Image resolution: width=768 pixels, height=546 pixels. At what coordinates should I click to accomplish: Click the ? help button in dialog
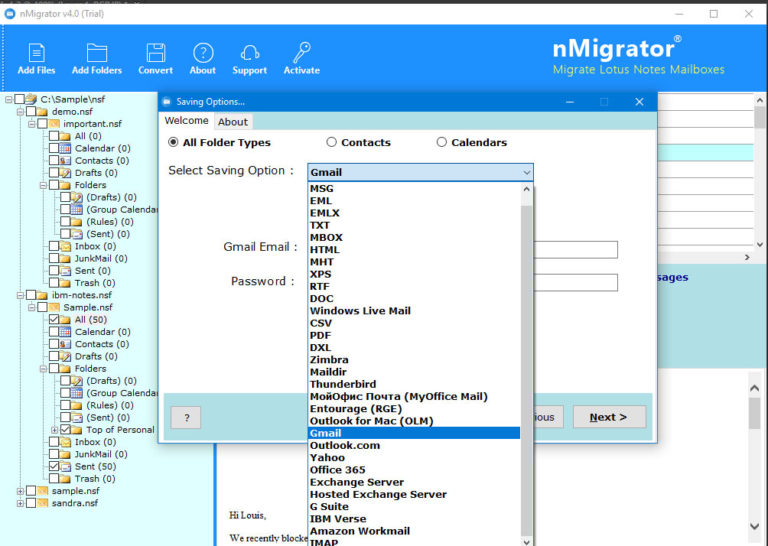click(186, 418)
